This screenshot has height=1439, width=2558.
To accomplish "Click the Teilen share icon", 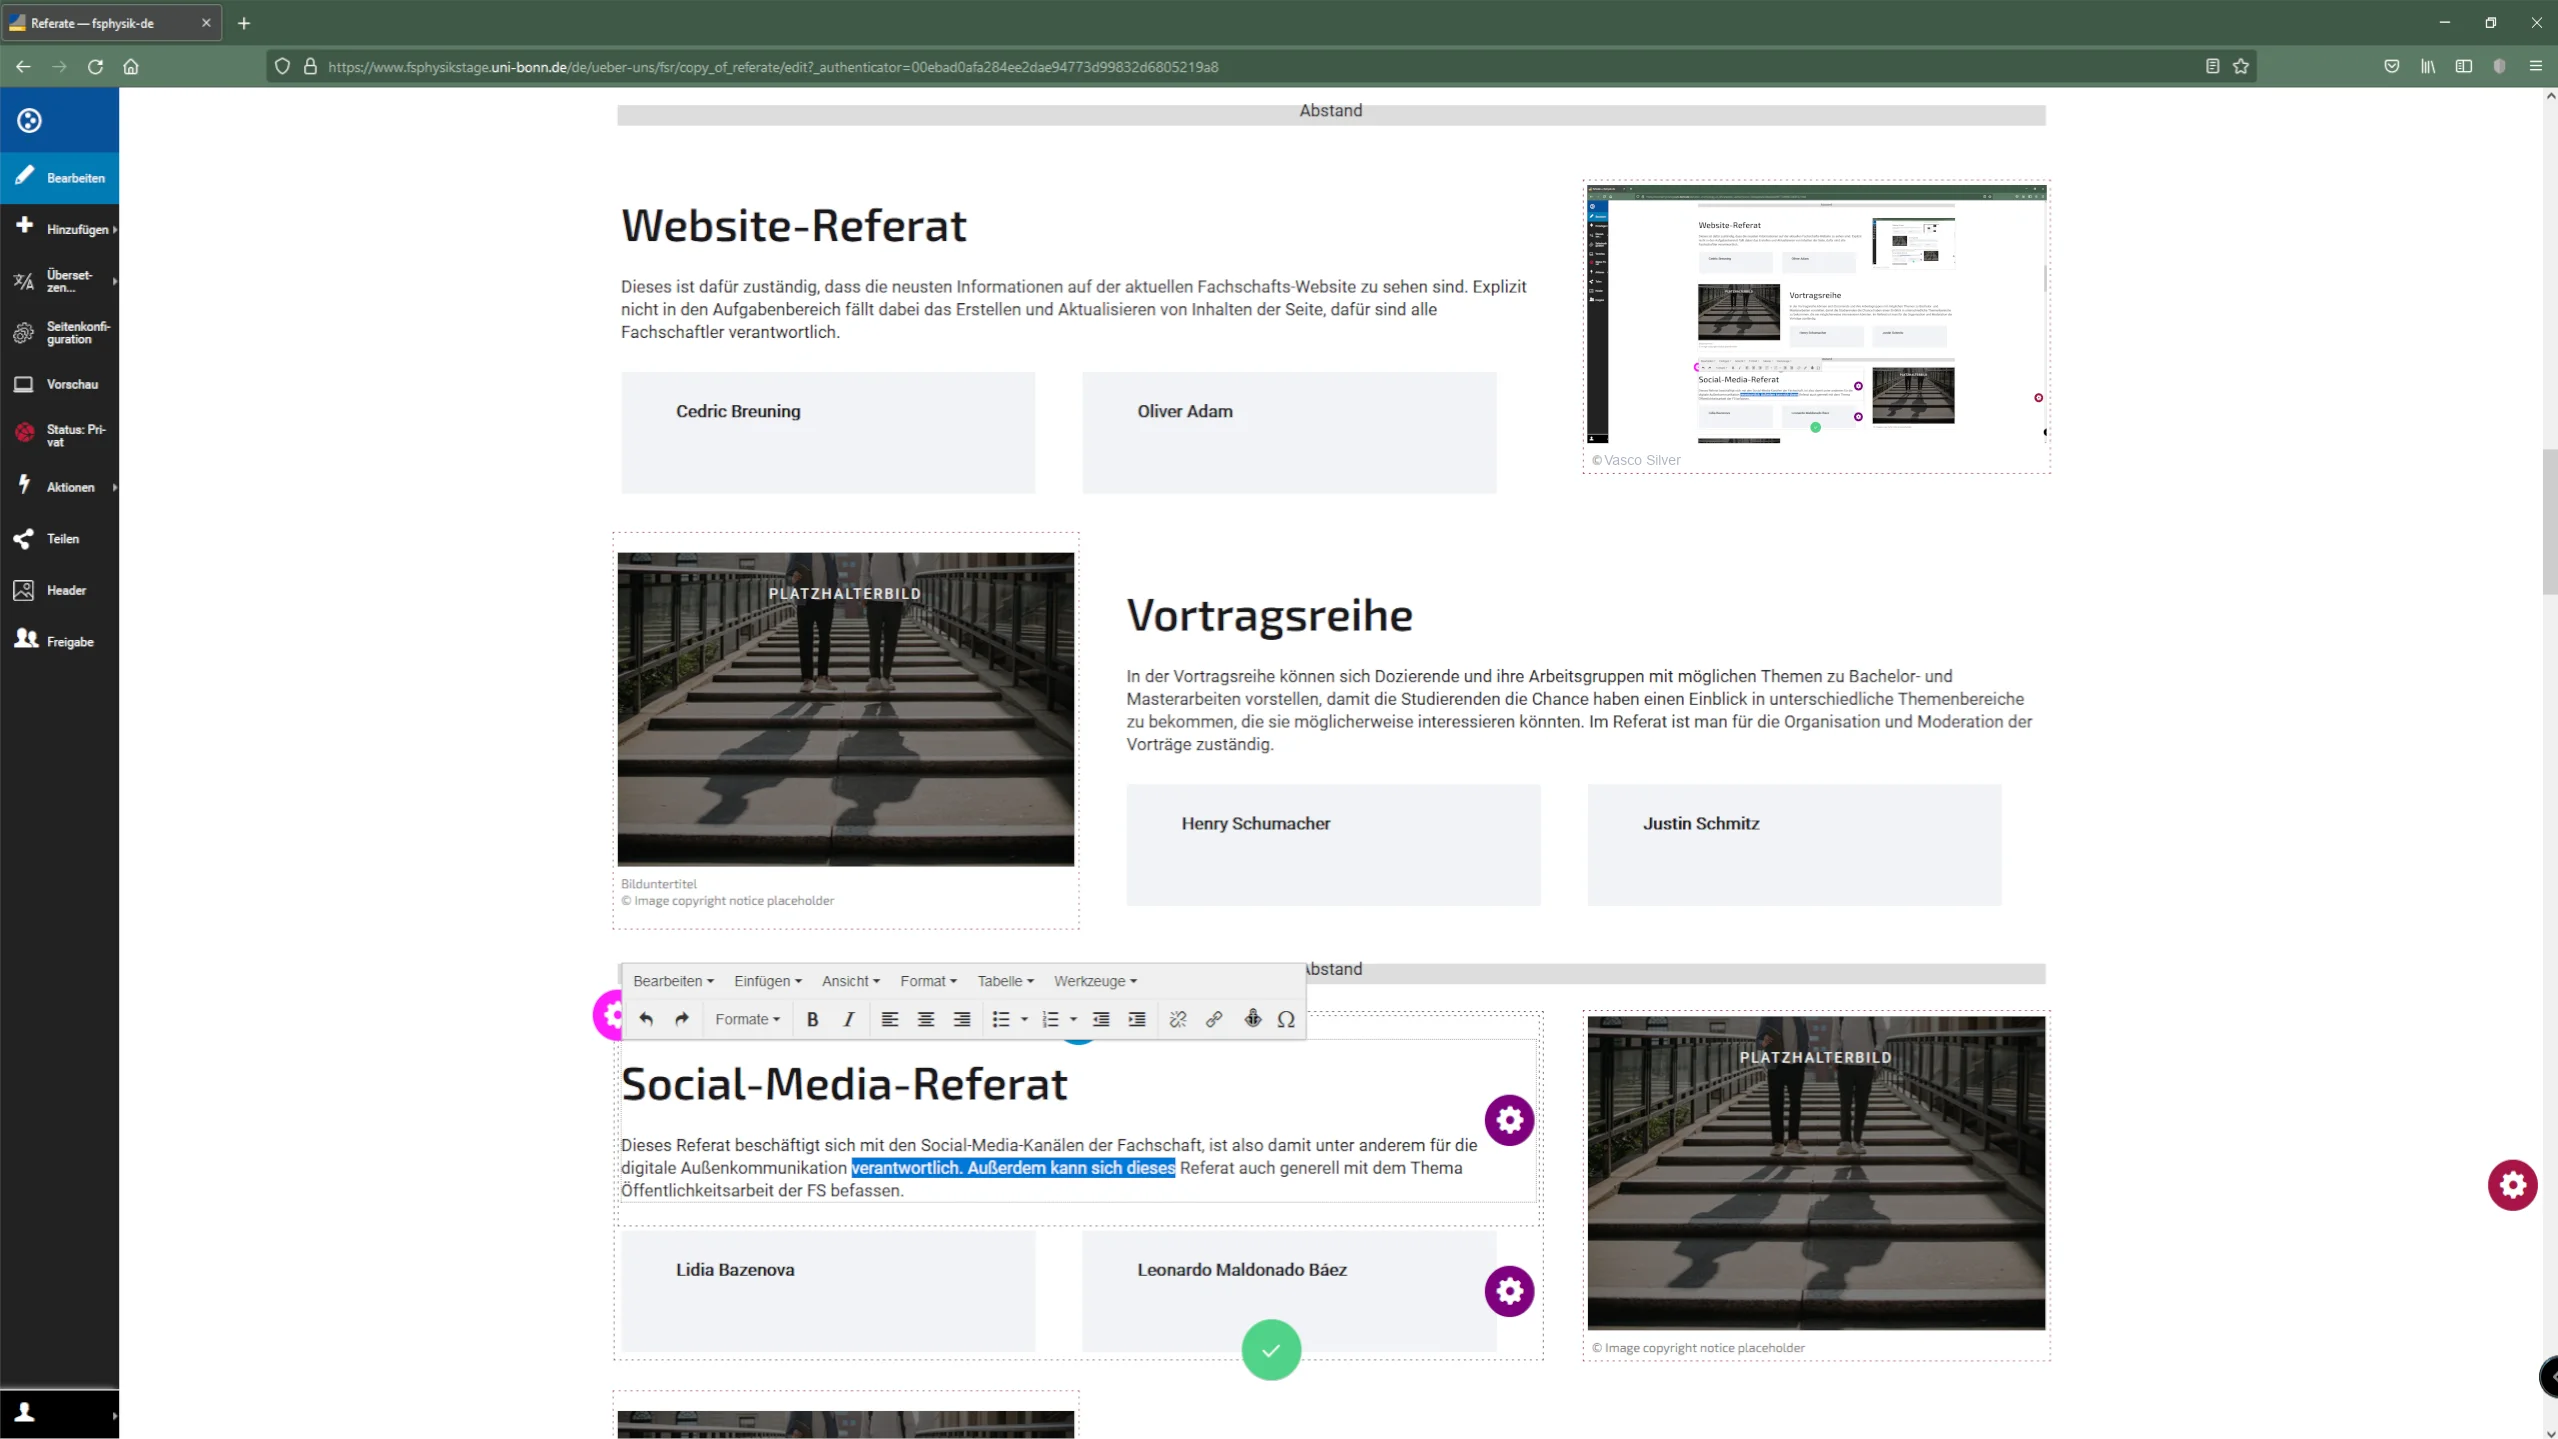I will click(25, 537).
